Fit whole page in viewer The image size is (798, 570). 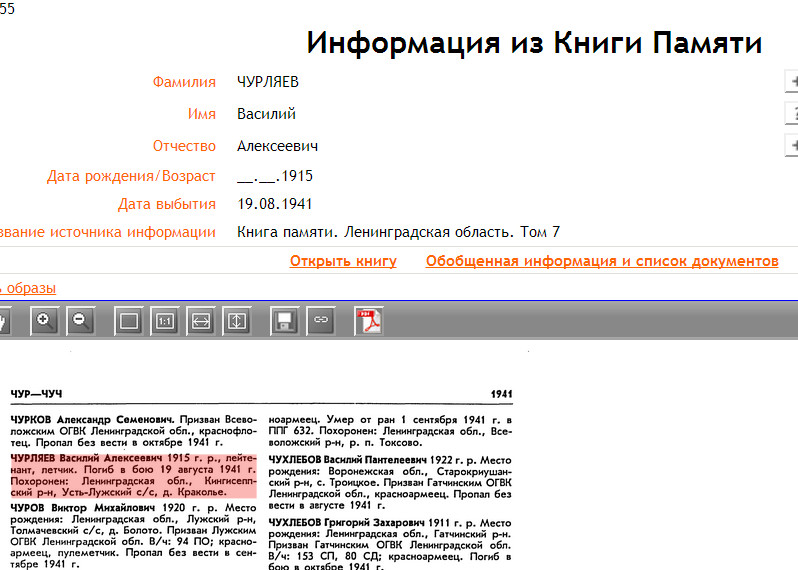click(x=128, y=321)
